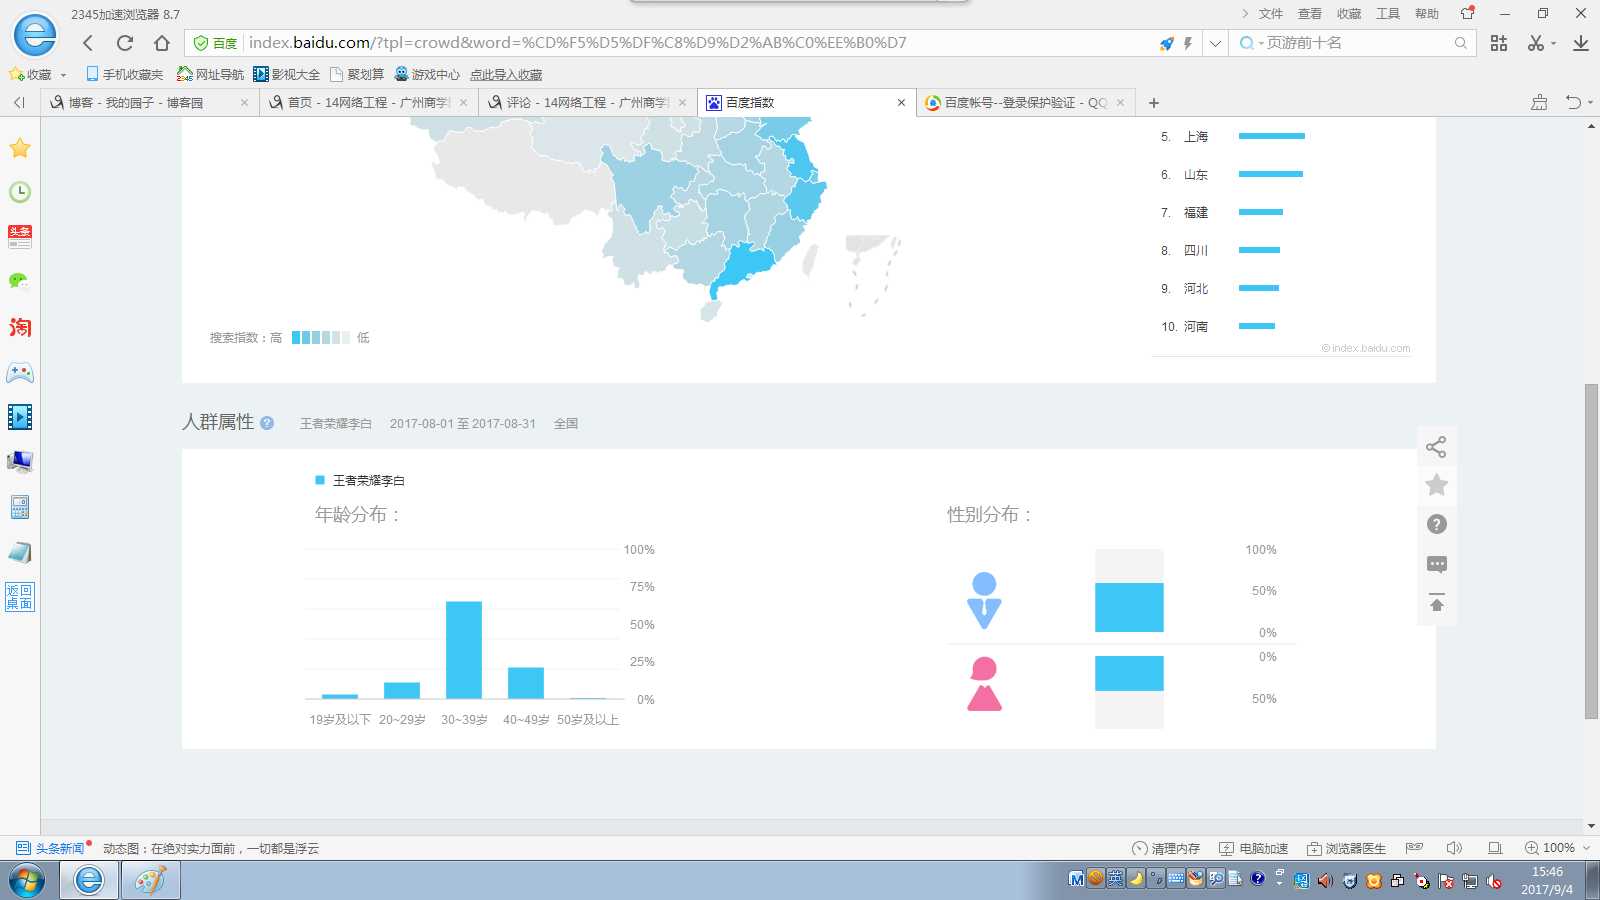Expand the undo closed tabs dropdown arrow
This screenshot has height=900, width=1600.
tap(1590, 103)
